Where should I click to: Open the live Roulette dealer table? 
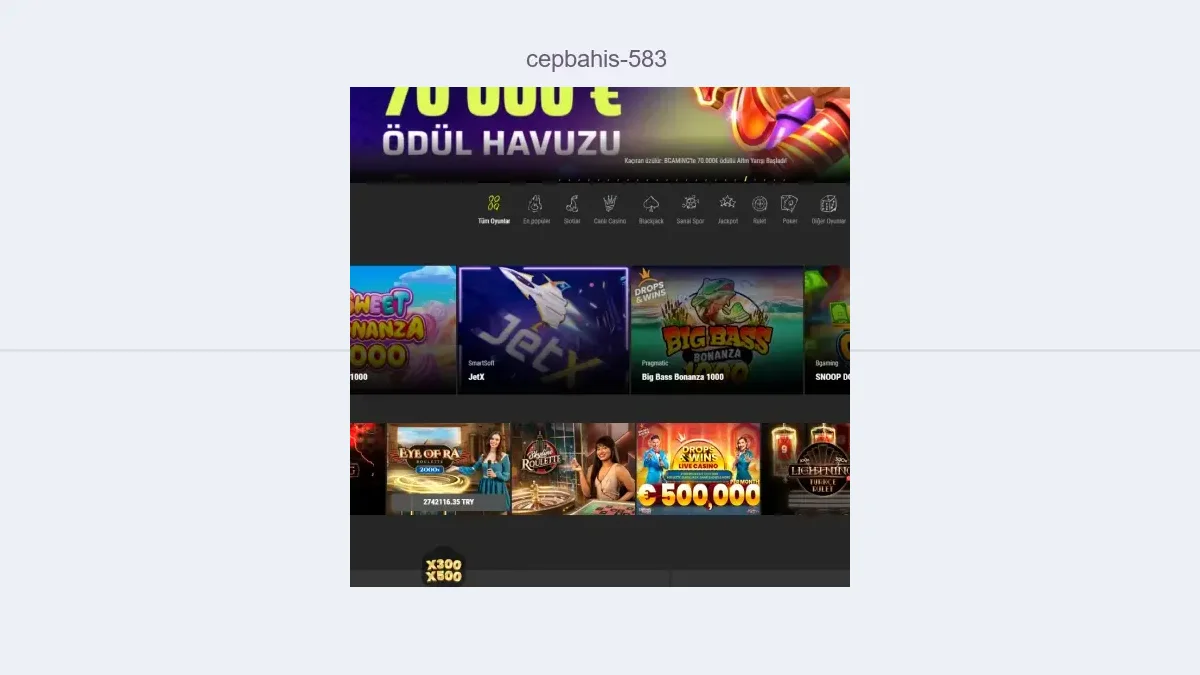574,469
